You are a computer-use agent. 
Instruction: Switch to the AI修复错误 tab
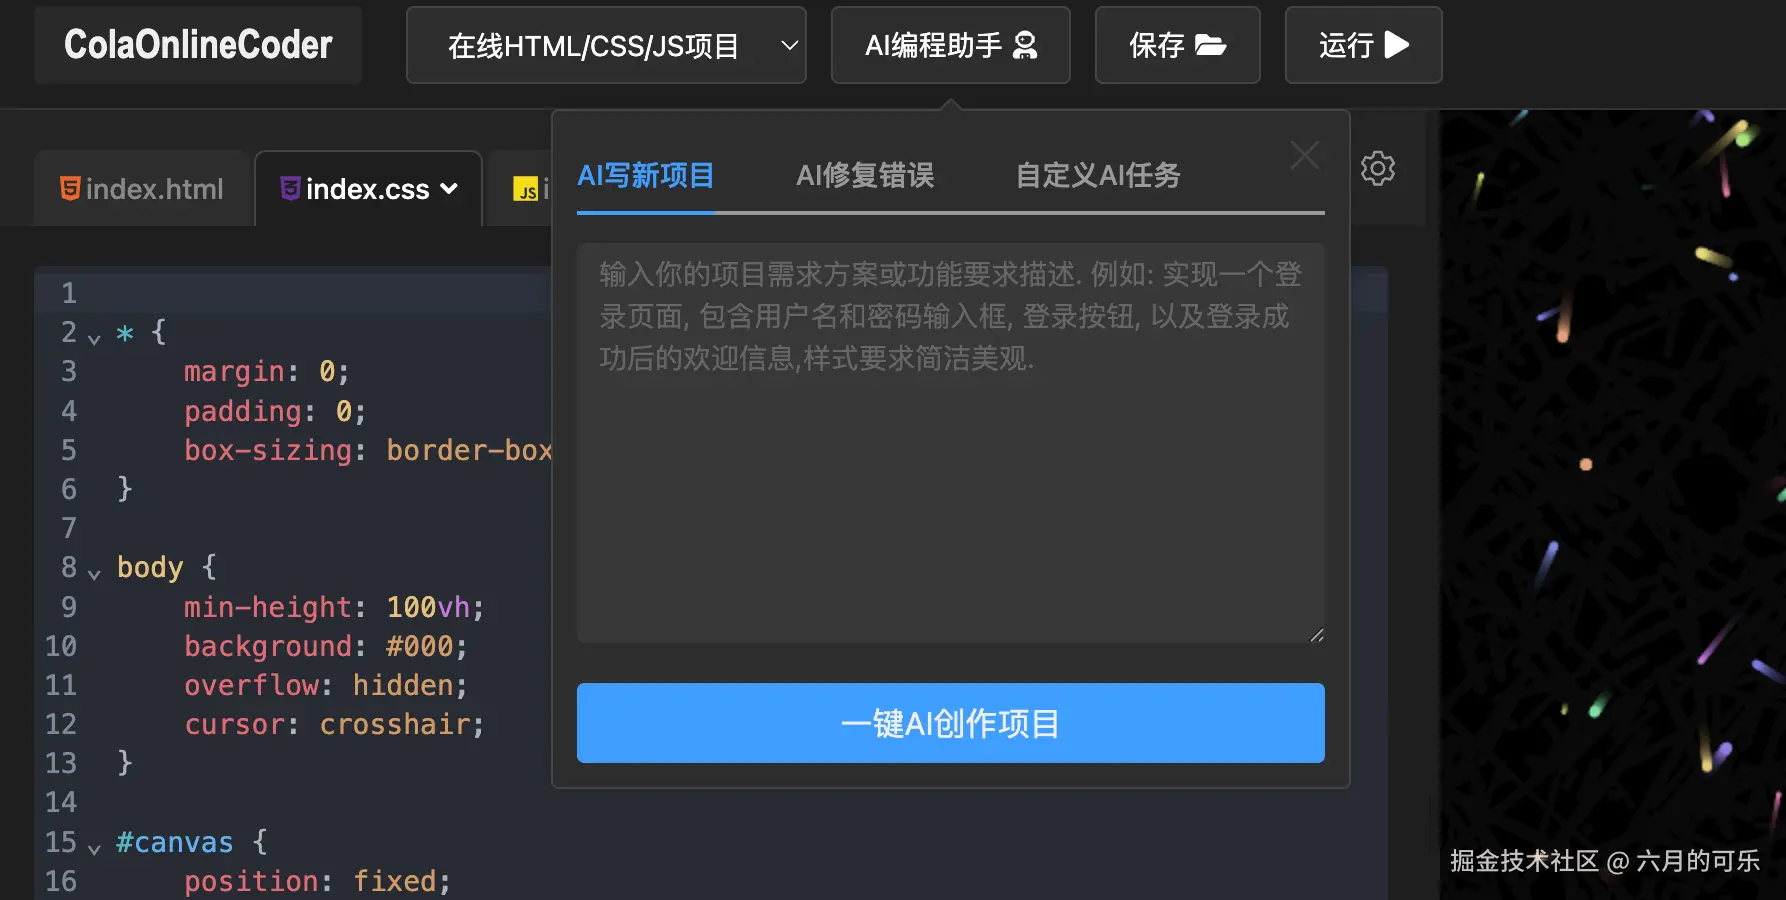pos(864,175)
